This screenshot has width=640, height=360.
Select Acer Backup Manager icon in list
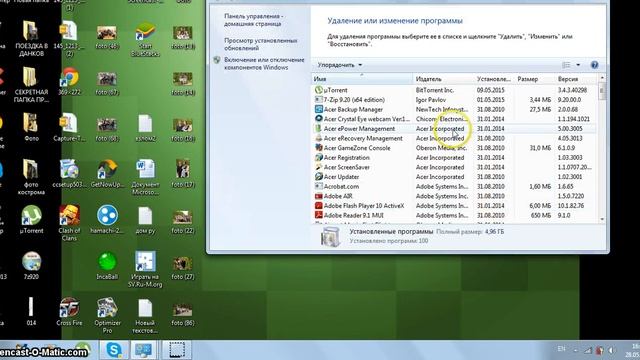319,109
